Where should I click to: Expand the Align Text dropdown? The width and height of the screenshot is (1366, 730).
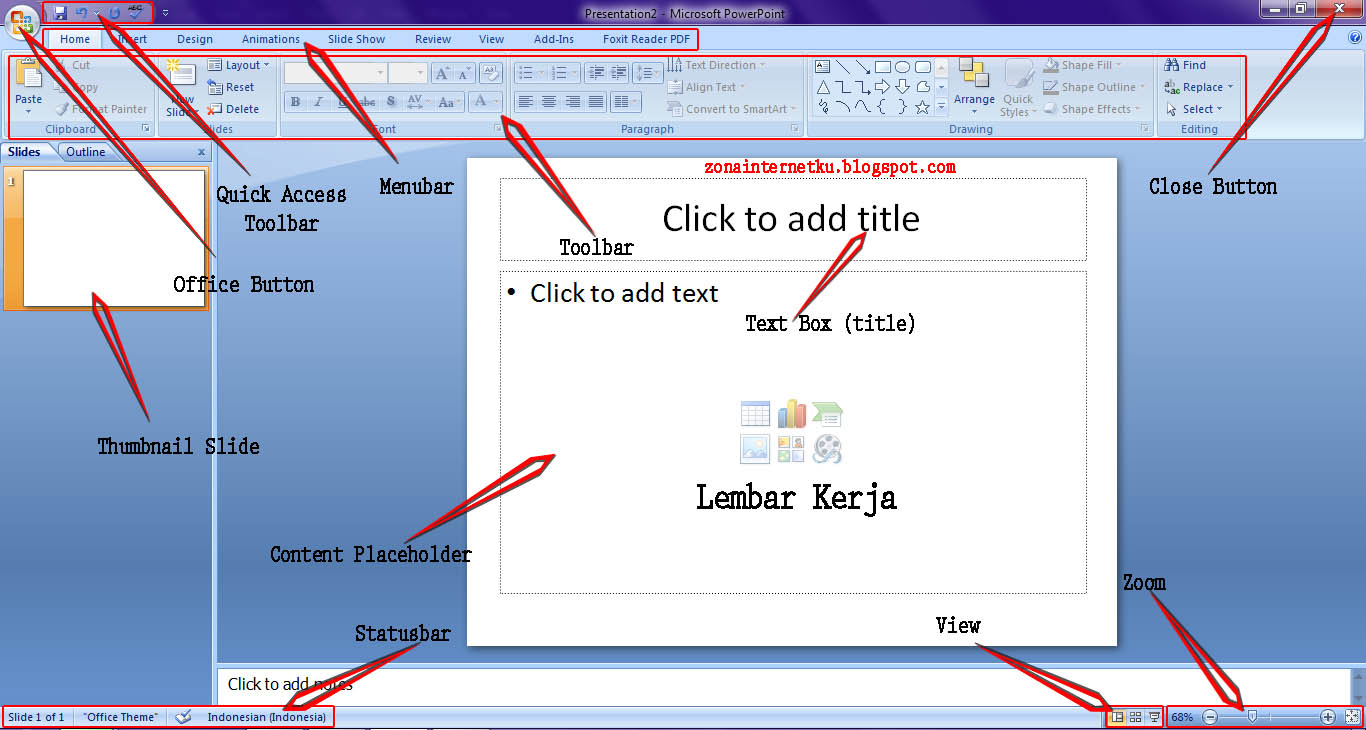[710, 86]
